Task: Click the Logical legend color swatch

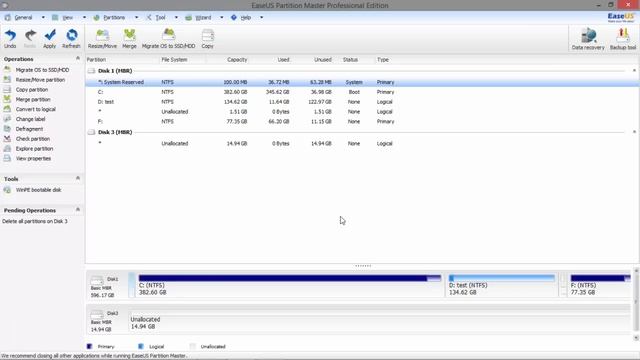Action: (141, 347)
